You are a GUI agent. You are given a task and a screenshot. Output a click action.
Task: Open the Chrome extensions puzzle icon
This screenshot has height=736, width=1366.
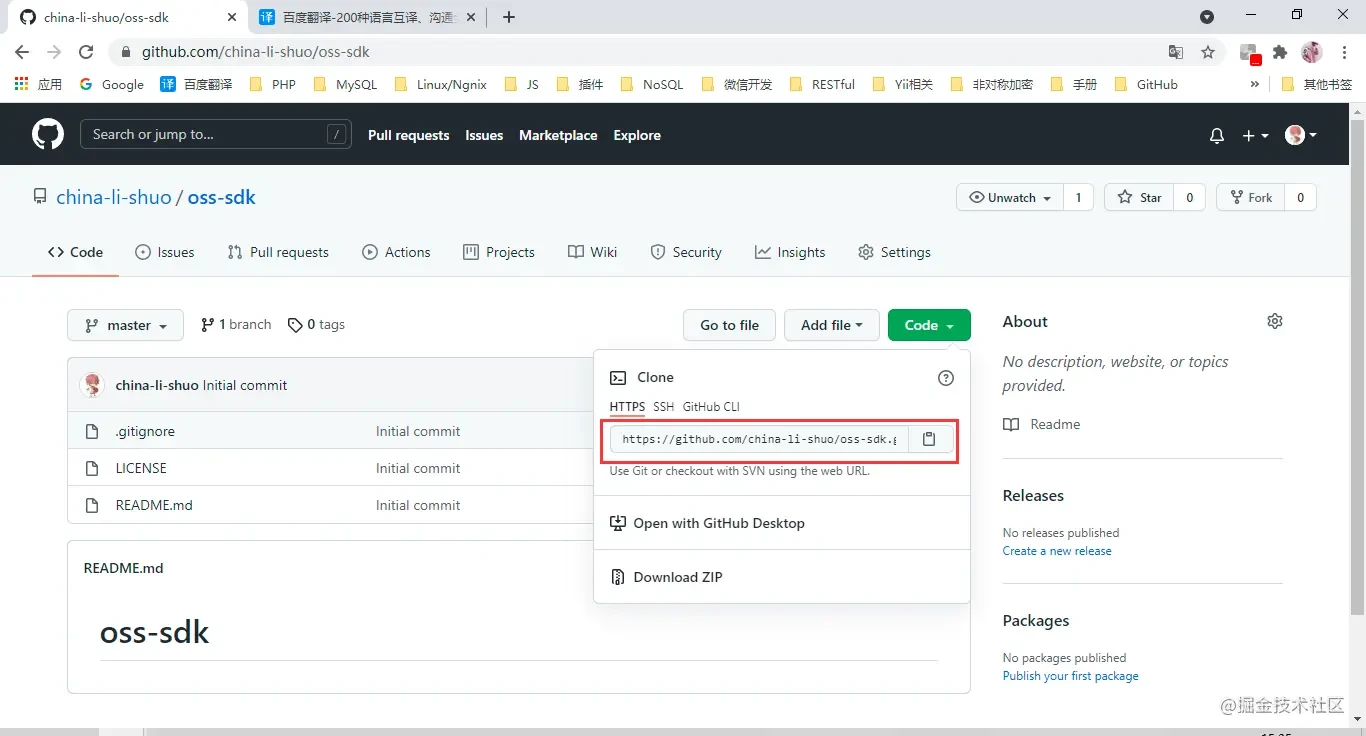pyautogui.click(x=1279, y=52)
